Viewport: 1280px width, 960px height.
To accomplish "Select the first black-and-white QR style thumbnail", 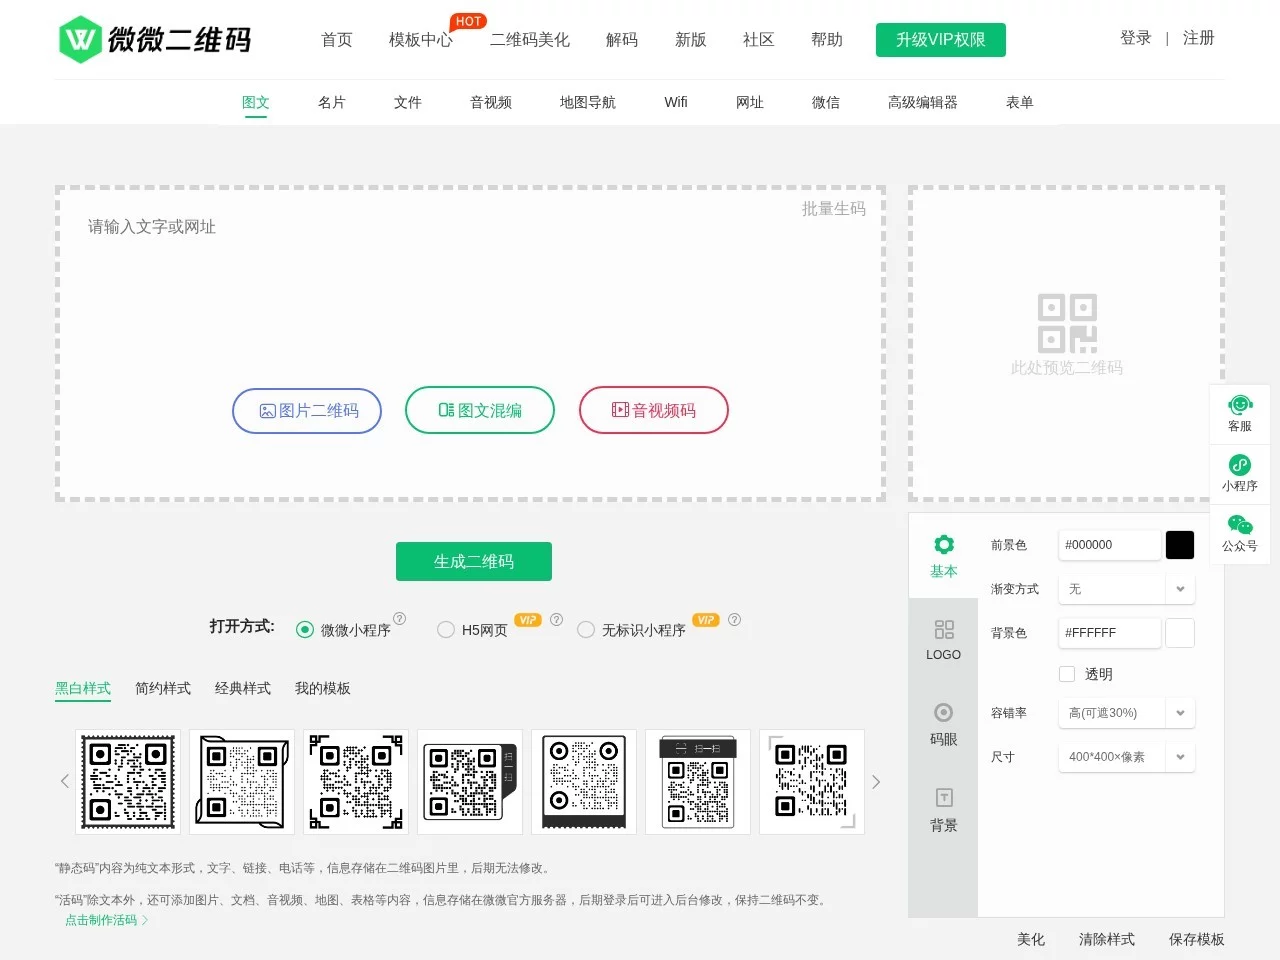I will point(127,781).
